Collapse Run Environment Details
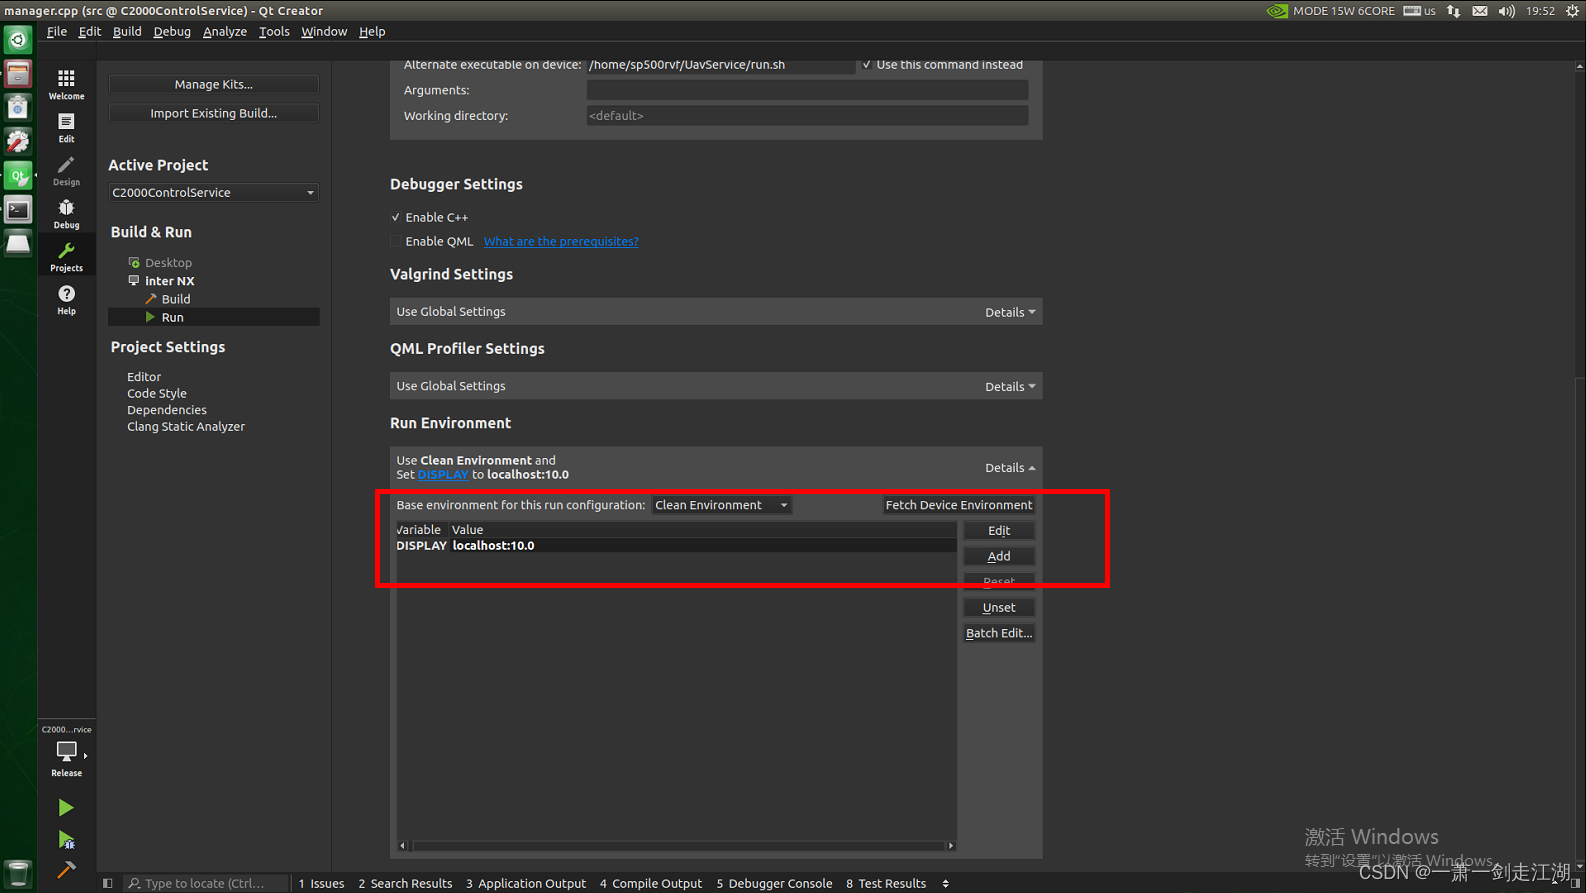The image size is (1586, 893). [1010, 468]
